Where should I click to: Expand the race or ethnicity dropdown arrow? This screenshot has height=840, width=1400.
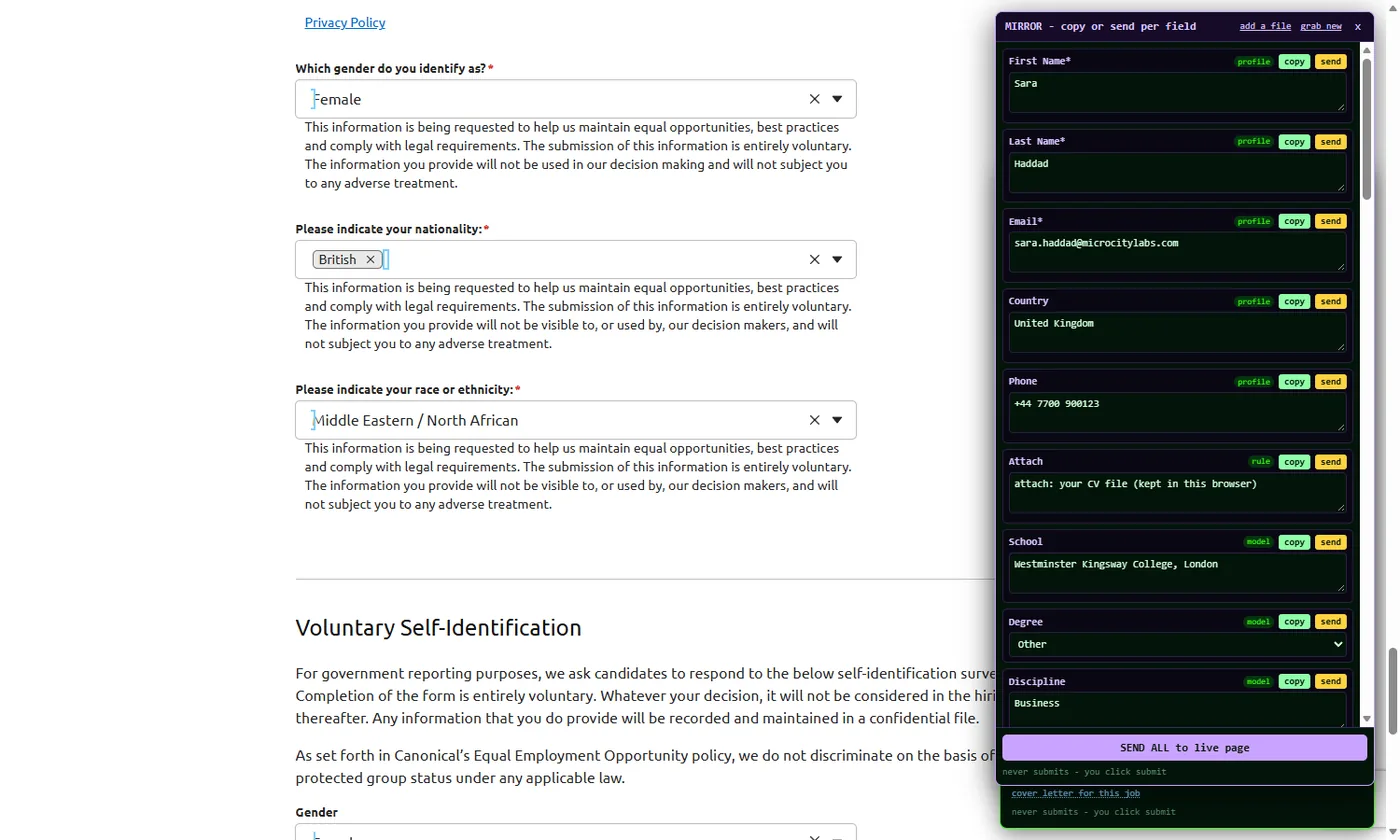coord(837,420)
